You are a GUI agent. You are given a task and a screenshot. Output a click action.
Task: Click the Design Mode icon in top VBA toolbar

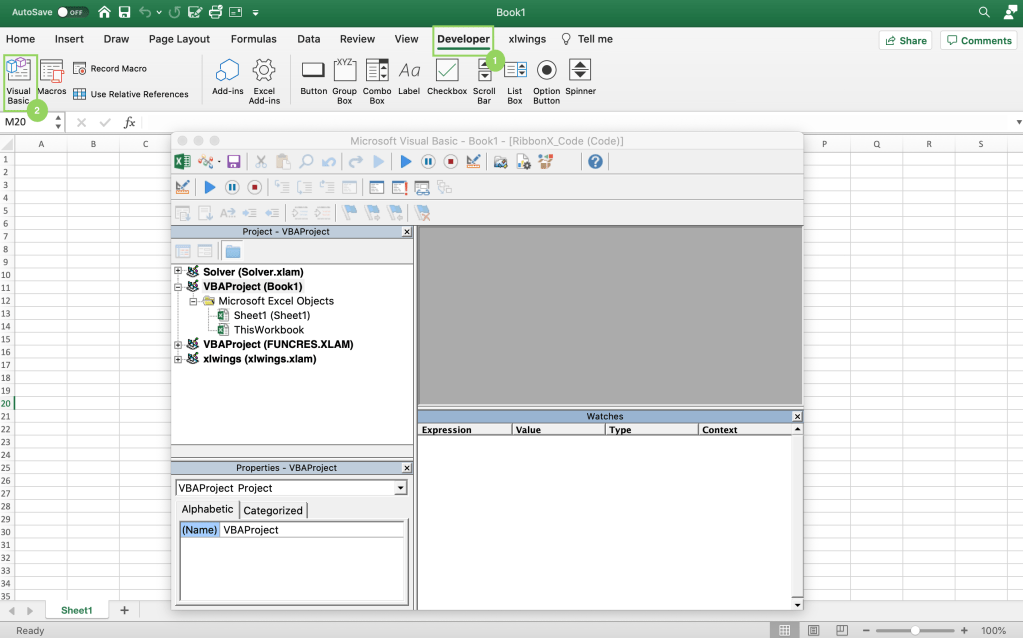473,161
